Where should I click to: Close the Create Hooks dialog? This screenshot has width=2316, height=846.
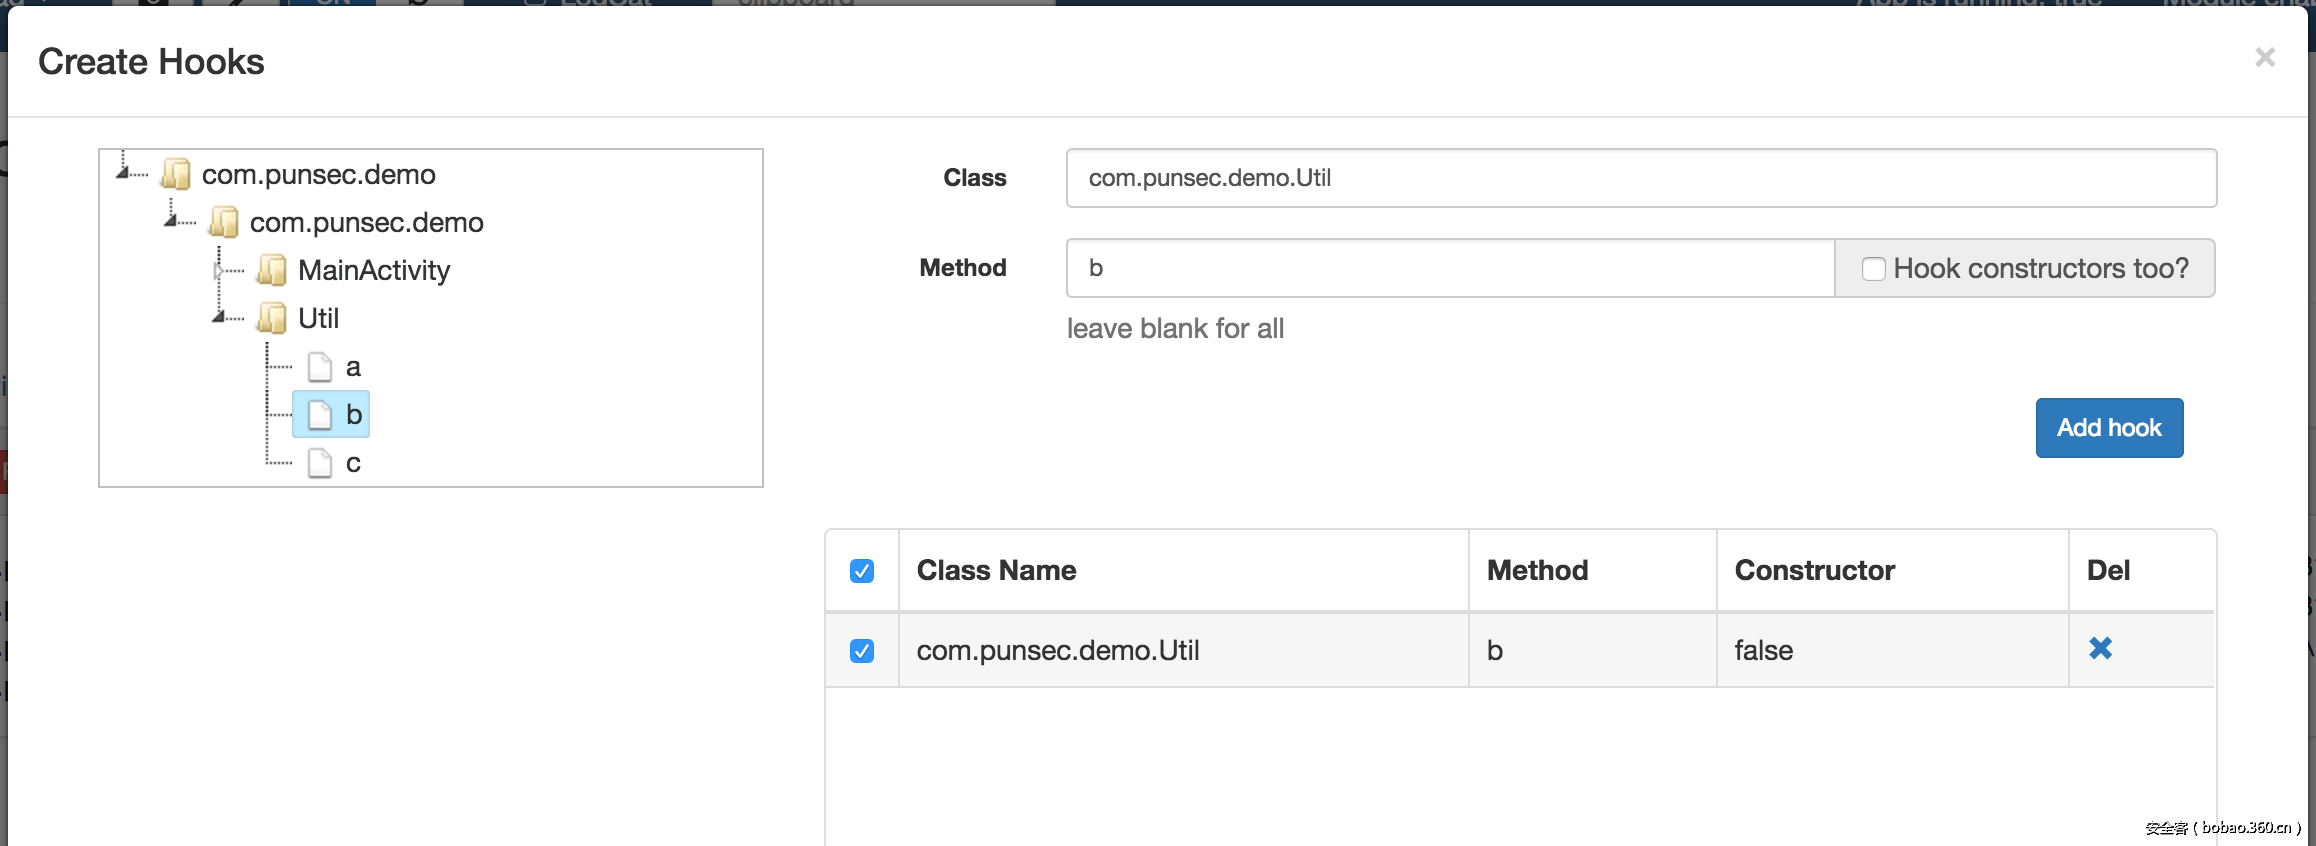[2265, 58]
